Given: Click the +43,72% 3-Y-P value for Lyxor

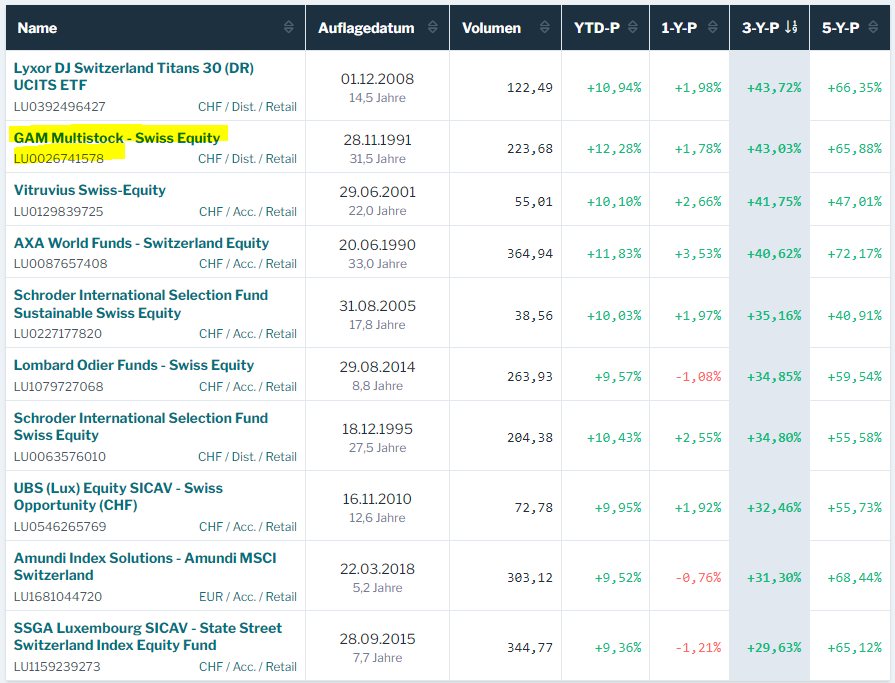Looking at the screenshot, I should coord(773,87).
